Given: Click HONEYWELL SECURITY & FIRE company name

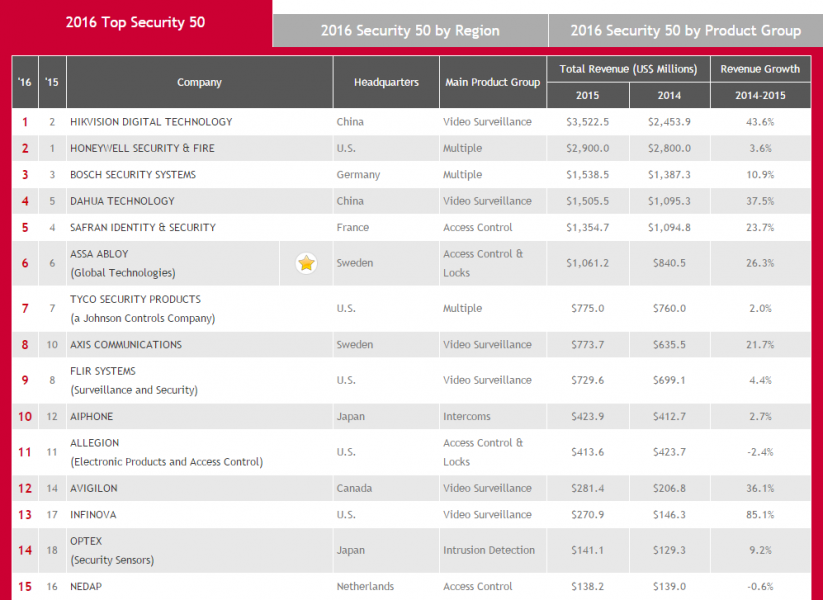Looking at the screenshot, I should (x=142, y=148).
